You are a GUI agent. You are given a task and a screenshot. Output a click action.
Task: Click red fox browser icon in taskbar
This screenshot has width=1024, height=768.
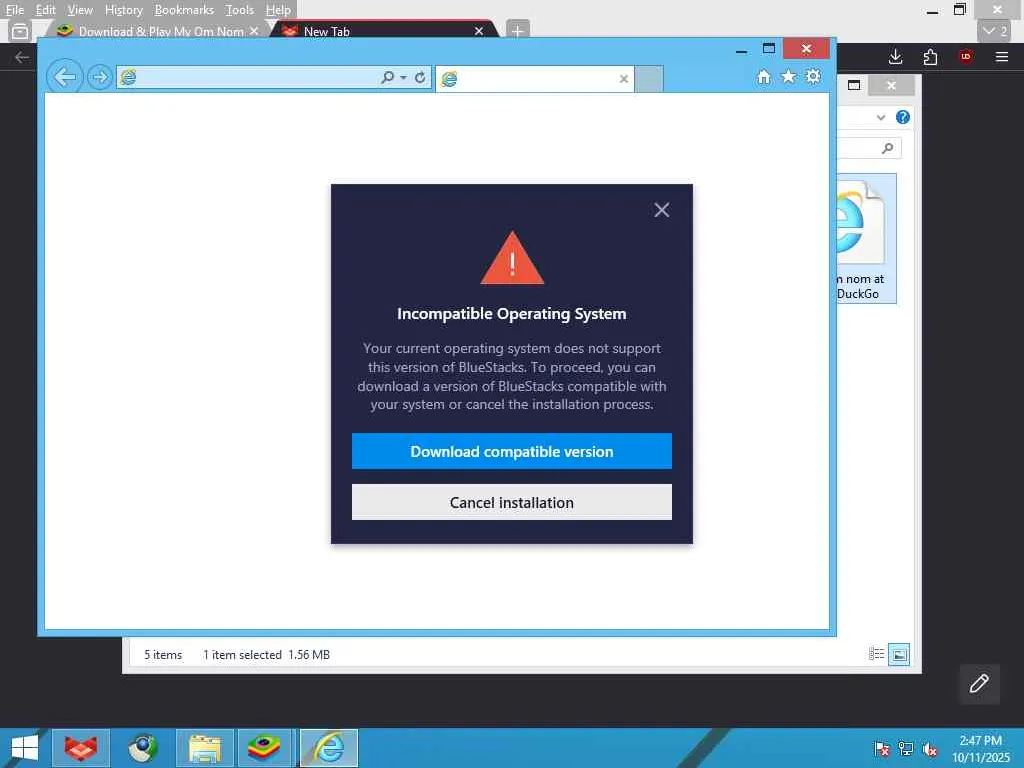81,748
